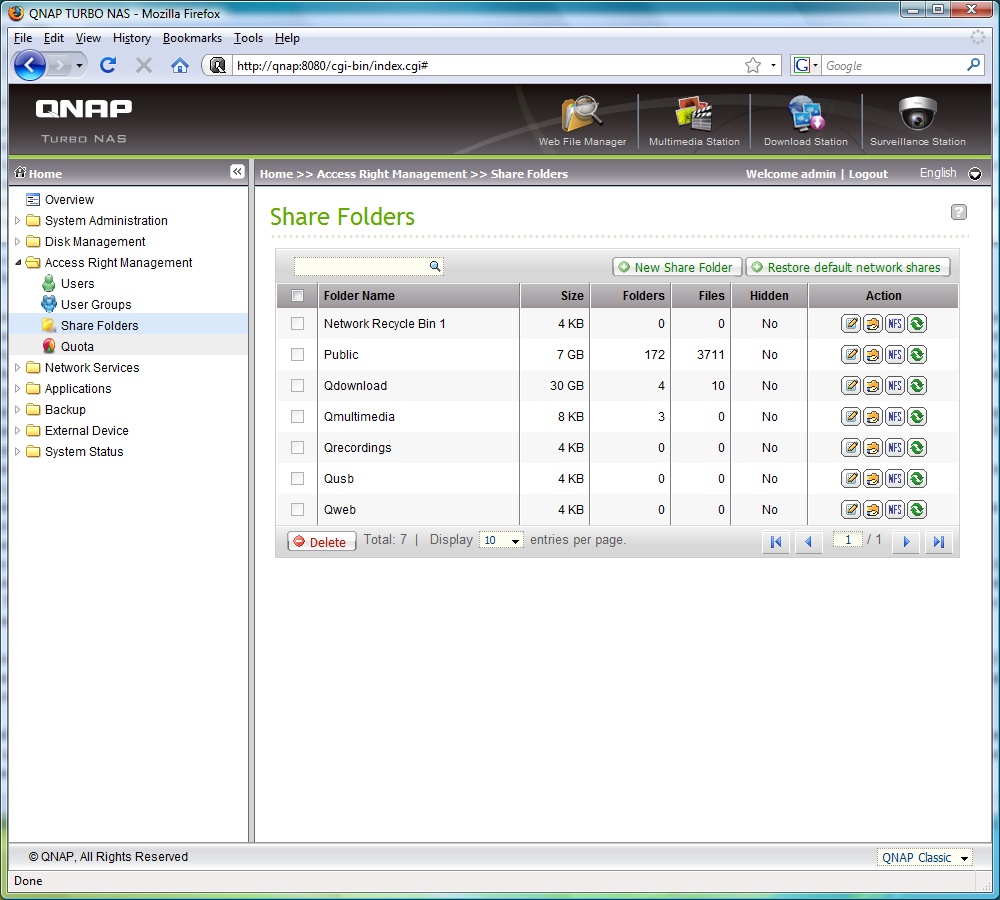Click edit properties icon for Network Recycle Bin 1

click(x=851, y=323)
